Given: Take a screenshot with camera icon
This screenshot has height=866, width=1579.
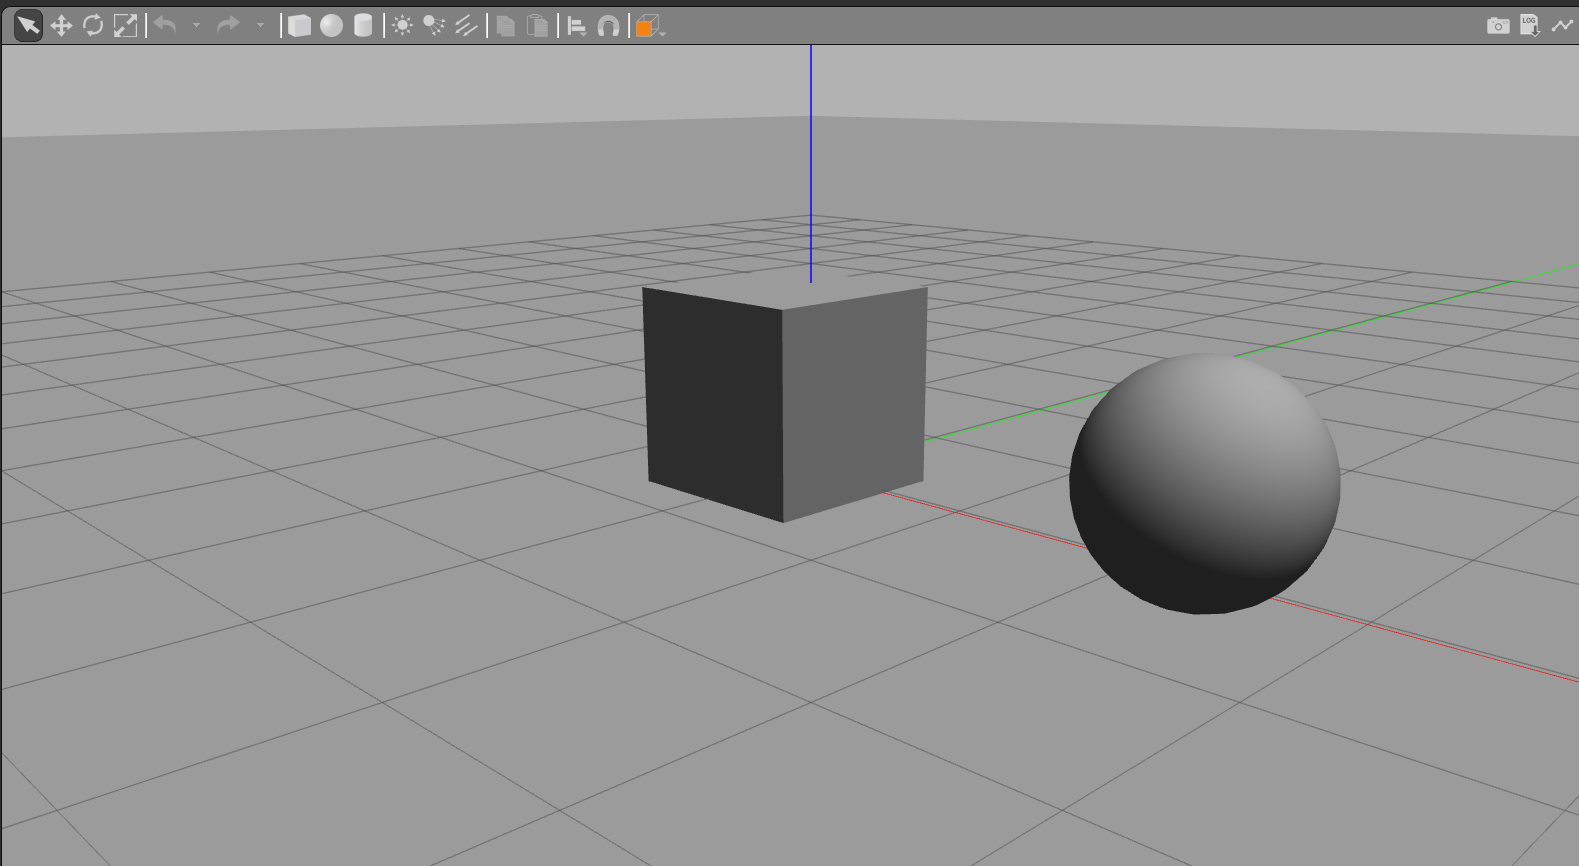Looking at the screenshot, I should pyautogui.click(x=1498, y=26).
